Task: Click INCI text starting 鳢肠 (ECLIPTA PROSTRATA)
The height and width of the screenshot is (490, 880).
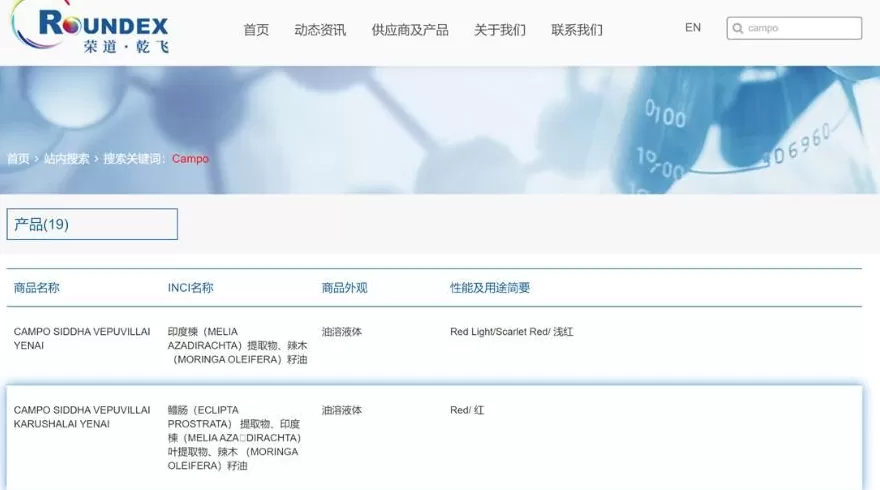Action: pos(235,438)
